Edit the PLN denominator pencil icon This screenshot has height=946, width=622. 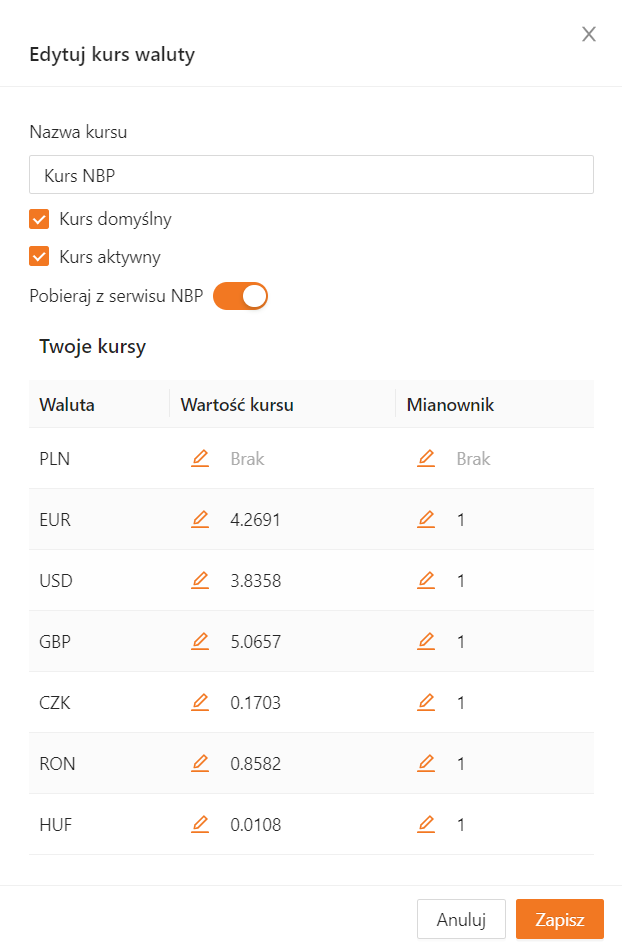[426, 458]
